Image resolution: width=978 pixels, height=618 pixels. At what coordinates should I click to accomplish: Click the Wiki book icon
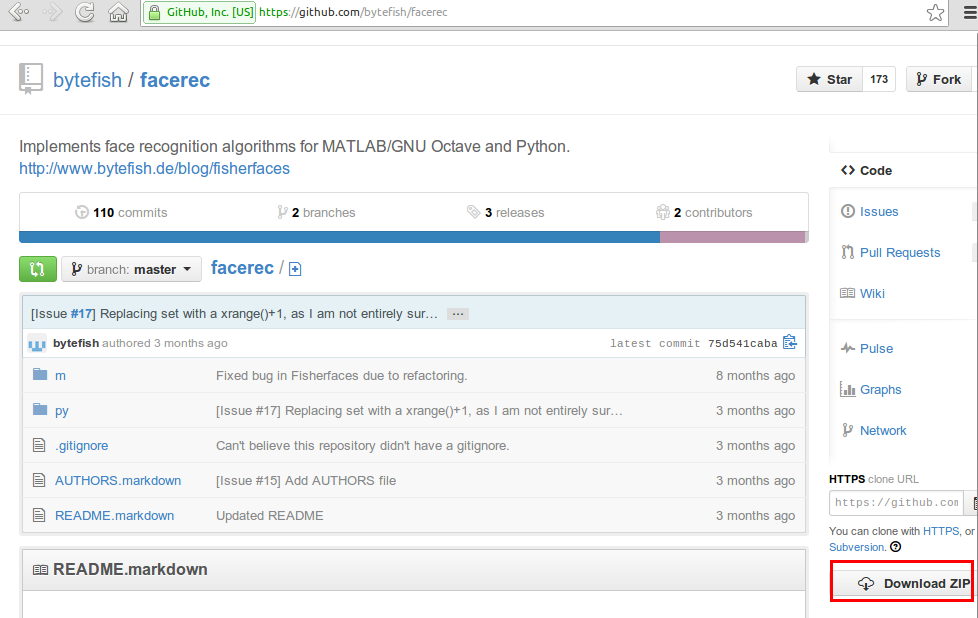click(x=848, y=293)
